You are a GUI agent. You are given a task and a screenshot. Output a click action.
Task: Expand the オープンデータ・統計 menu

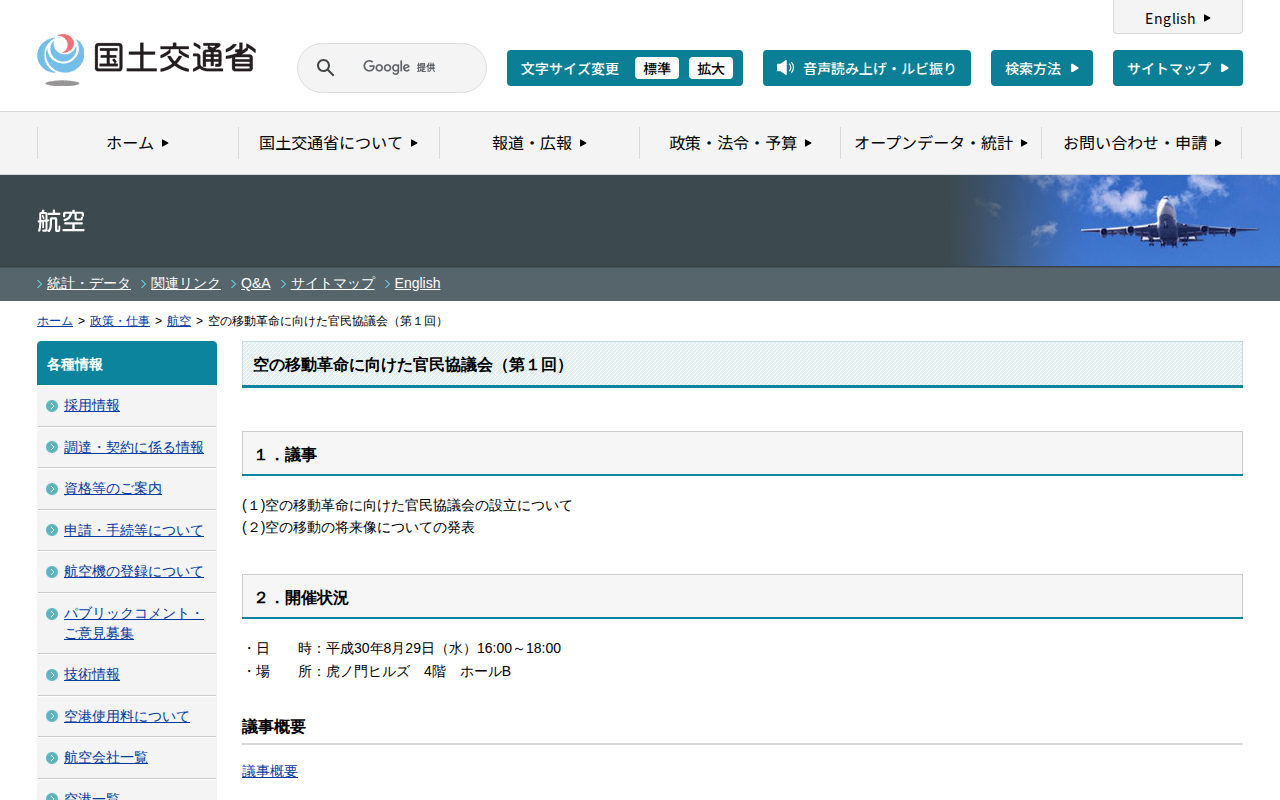coord(941,143)
